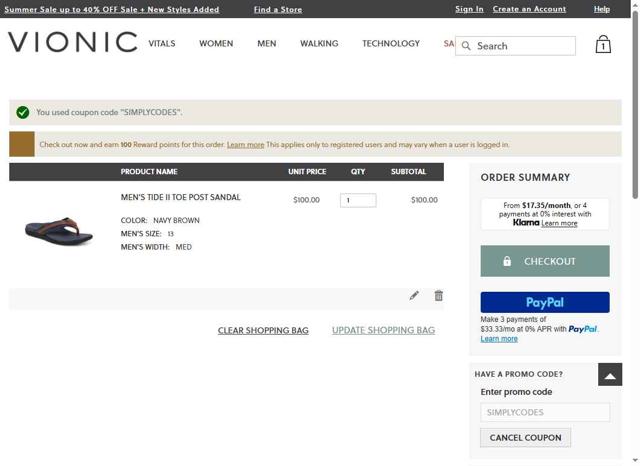Open the Walking menu

tap(319, 43)
